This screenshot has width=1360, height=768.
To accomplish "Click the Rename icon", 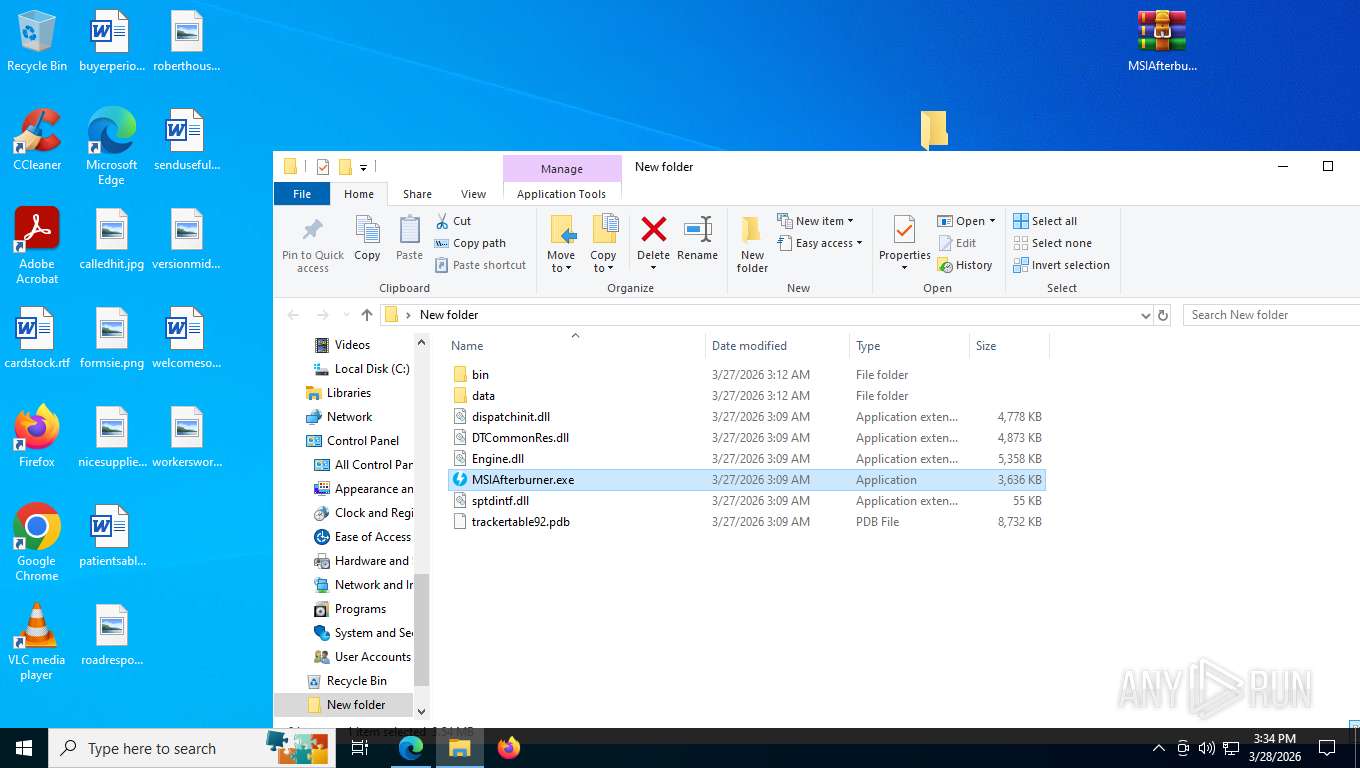I will [x=697, y=230].
